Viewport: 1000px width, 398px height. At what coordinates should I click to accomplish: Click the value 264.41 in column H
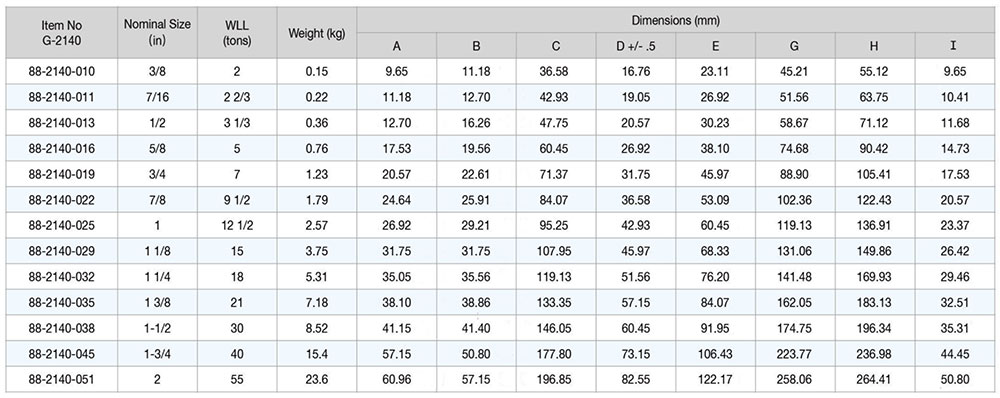point(874,380)
